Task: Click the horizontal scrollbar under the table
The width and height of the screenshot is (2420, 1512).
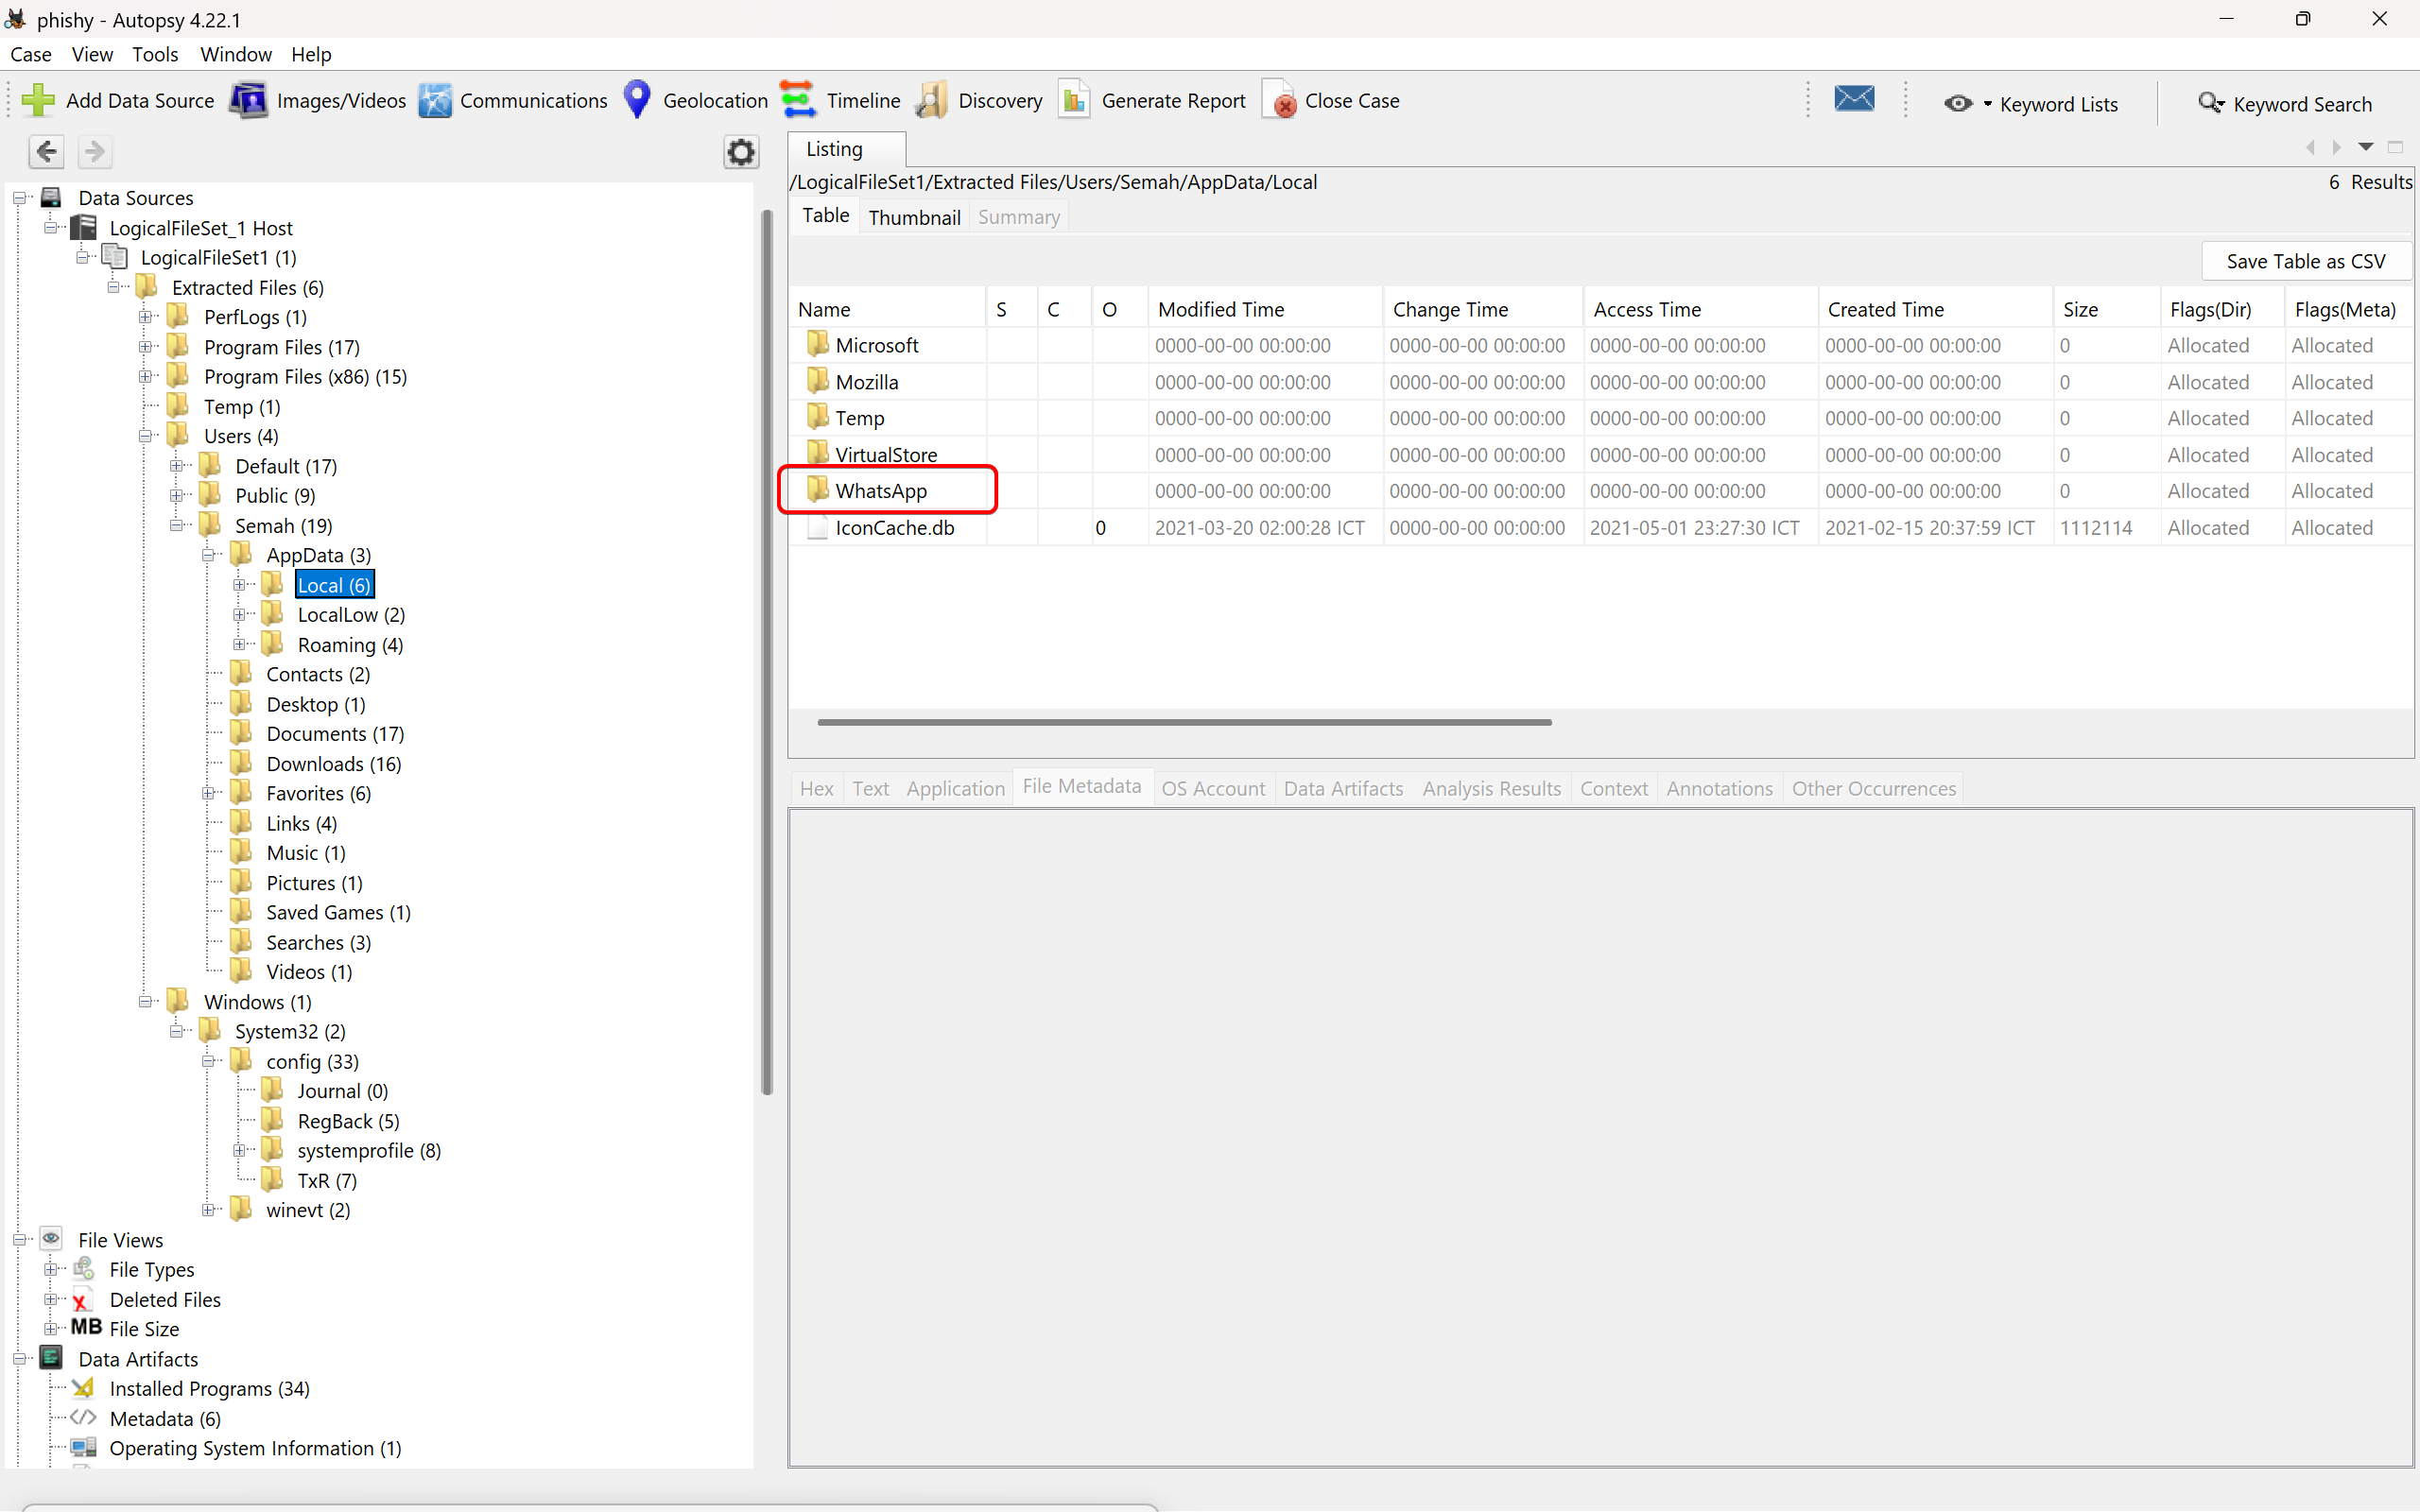Action: 1184,722
